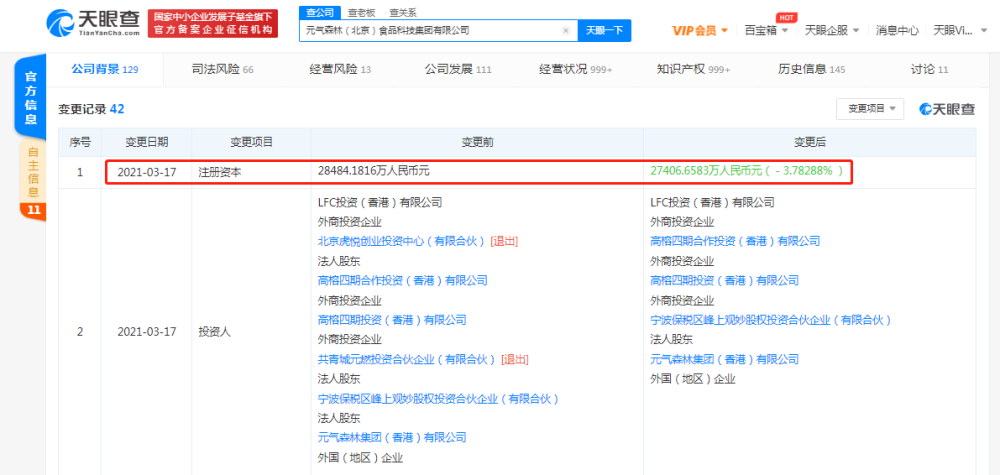Switch to the 知识产权 tab
This screenshot has height=475, width=1000.
click(x=694, y=69)
